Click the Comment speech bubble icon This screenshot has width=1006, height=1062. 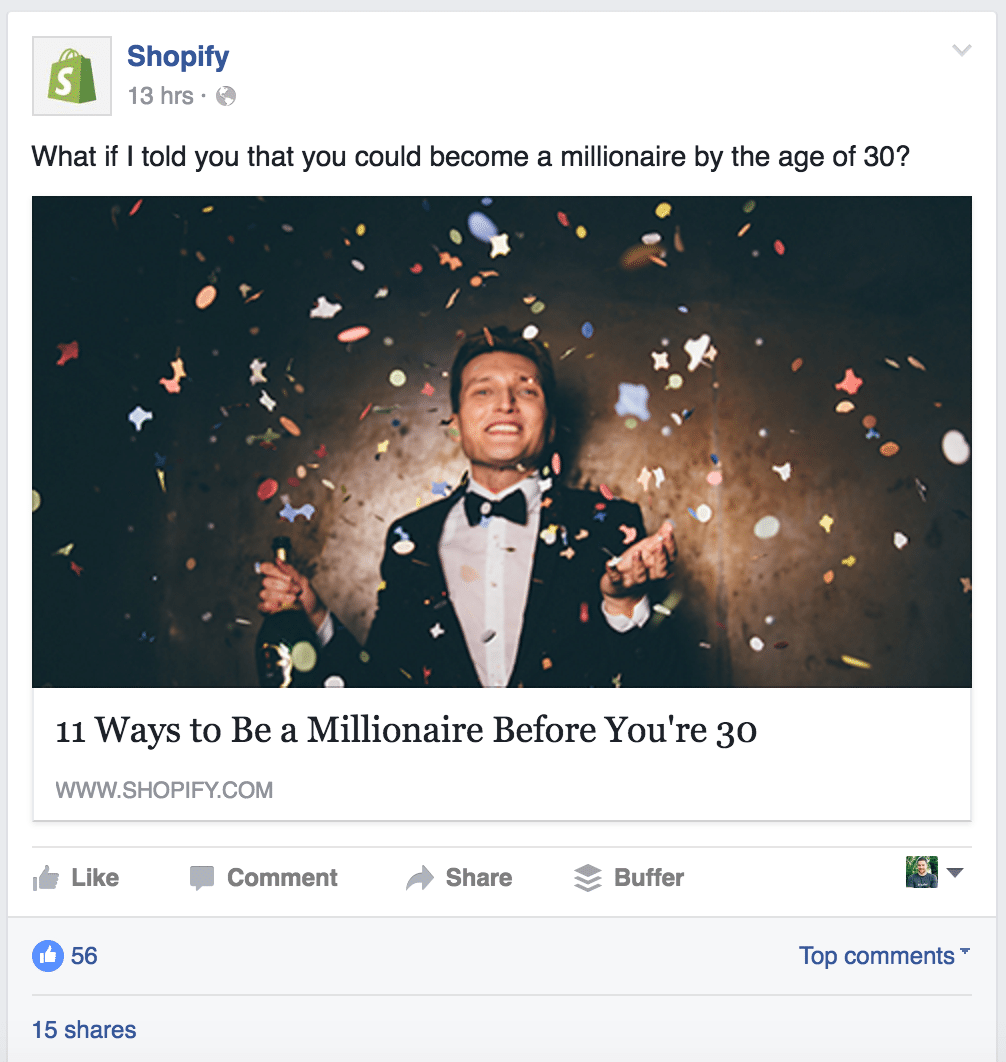click(x=202, y=877)
